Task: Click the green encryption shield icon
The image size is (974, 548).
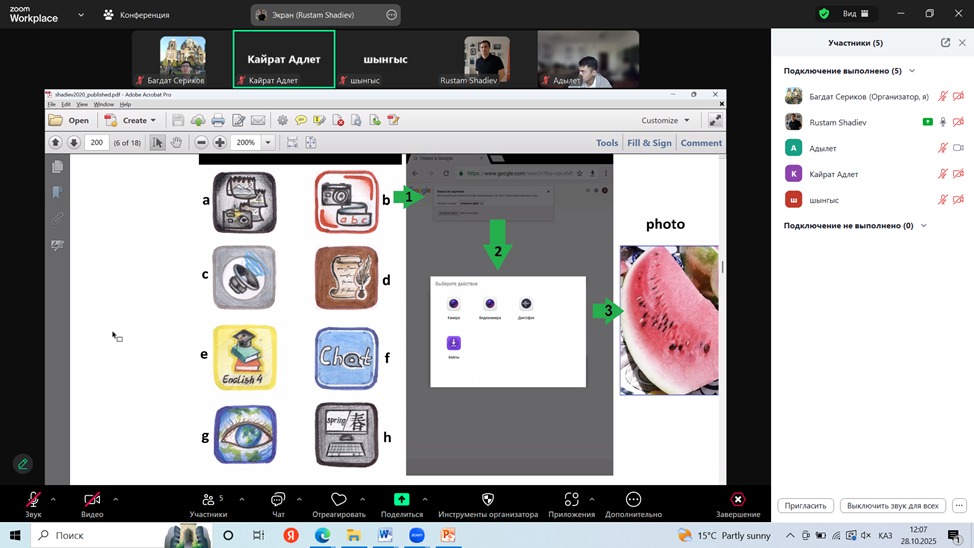Action: (824, 14)
